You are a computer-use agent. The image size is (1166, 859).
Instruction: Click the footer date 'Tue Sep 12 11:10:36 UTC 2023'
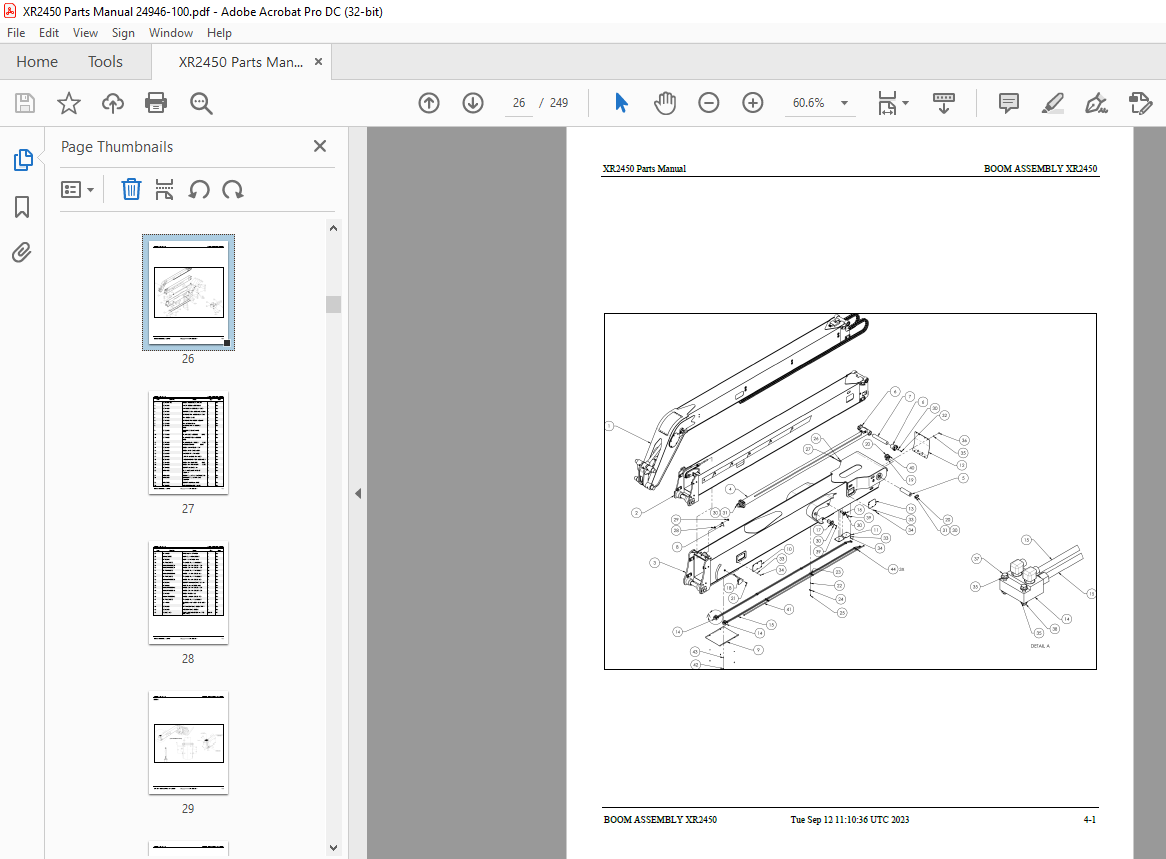(849, 820)
